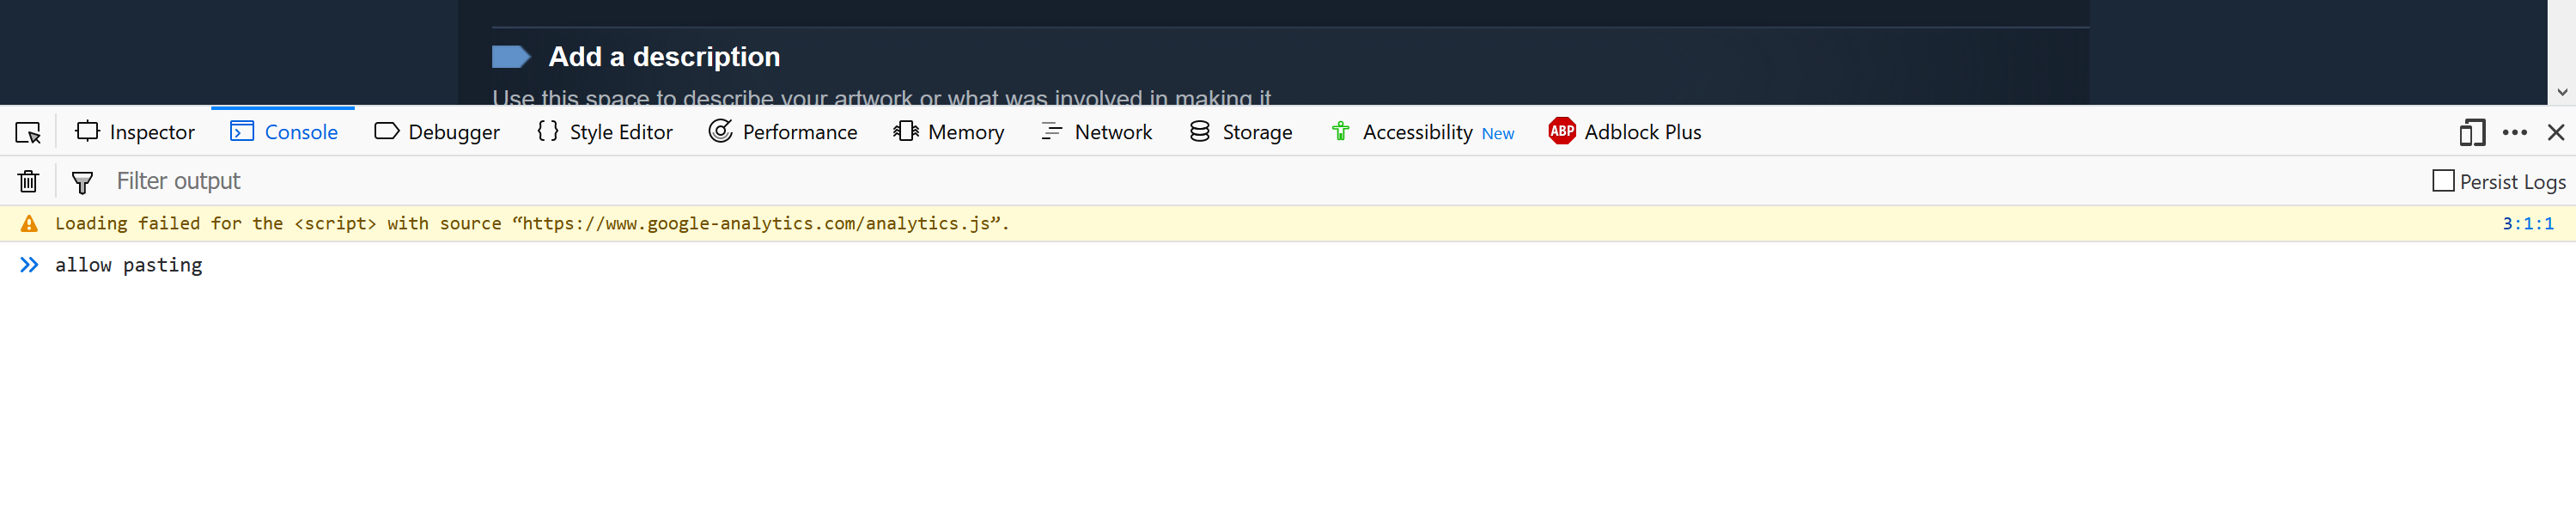Enable the Persist Logs checkbox
Image resolution: width=2576 pixels, height=531 pixels.
pos(2443,181)
